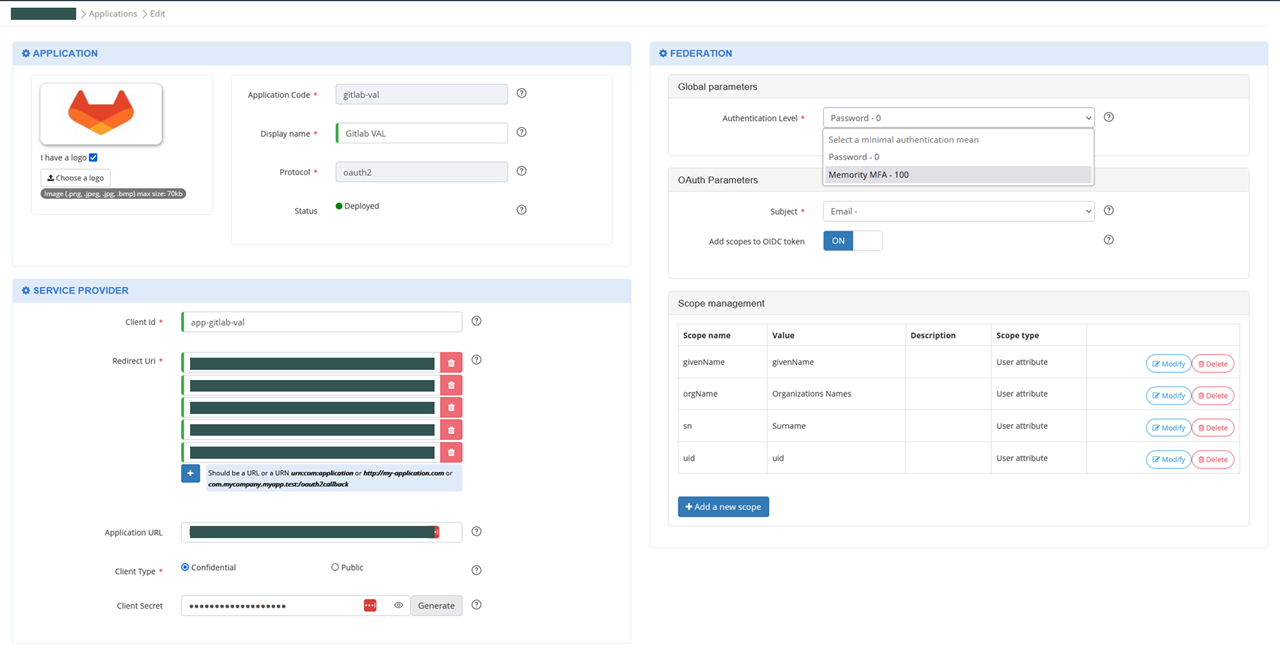
Task: Generate a new client secret
Action: [436, 605]
